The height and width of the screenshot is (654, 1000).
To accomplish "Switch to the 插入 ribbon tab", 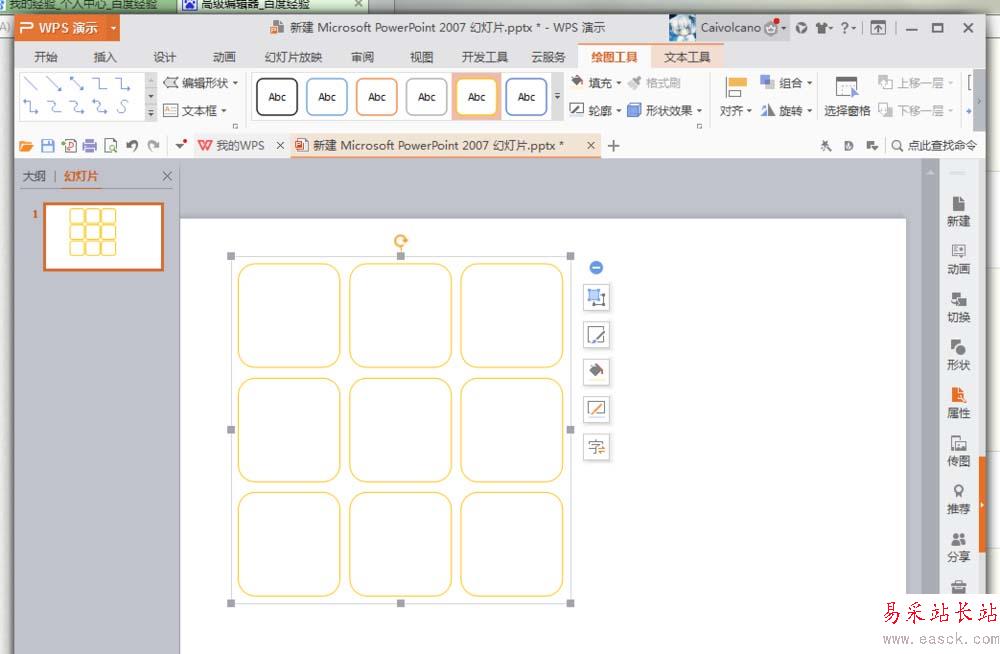I will pos(105,57).
